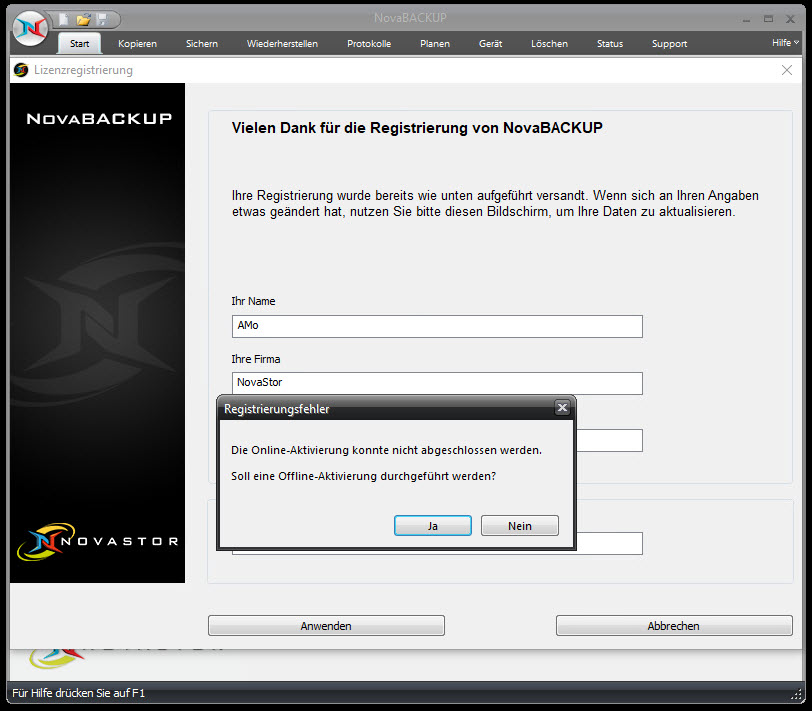The height and width of the screenshot is (711, 812).
Task: Click the heading 'Vielen Dank für die Registrierung von NovaBACKUP'
Action: tap(417, 128)
